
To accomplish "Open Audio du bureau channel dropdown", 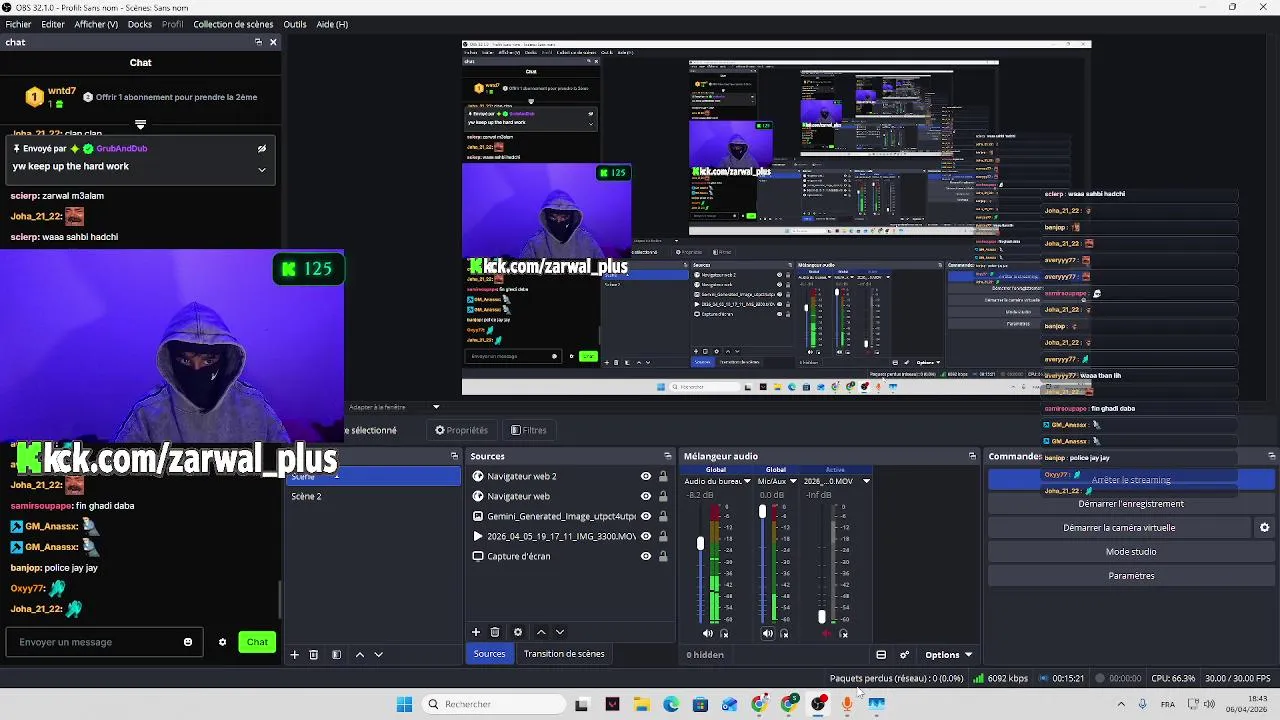I will click(746, 481).
